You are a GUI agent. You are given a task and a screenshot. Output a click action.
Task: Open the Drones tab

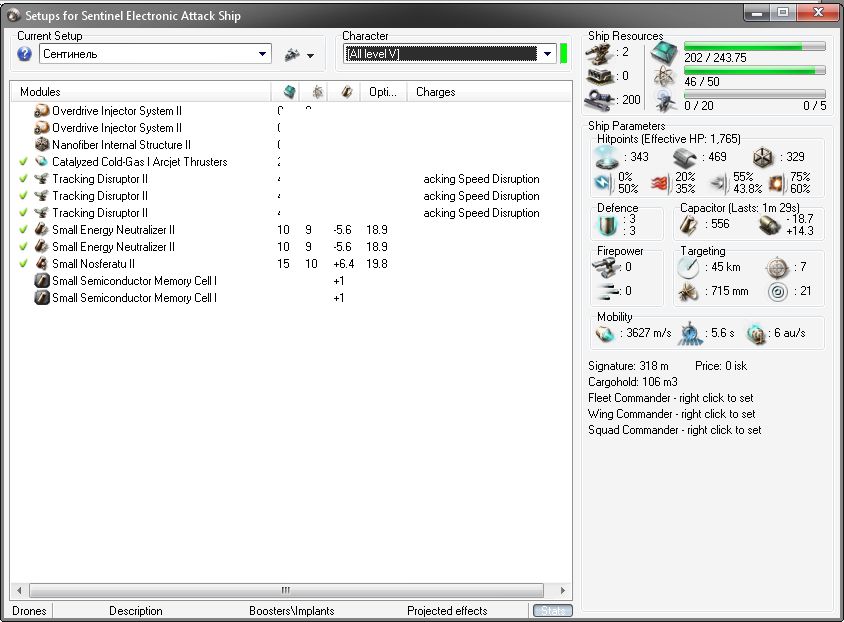click(x=29, y=611)
